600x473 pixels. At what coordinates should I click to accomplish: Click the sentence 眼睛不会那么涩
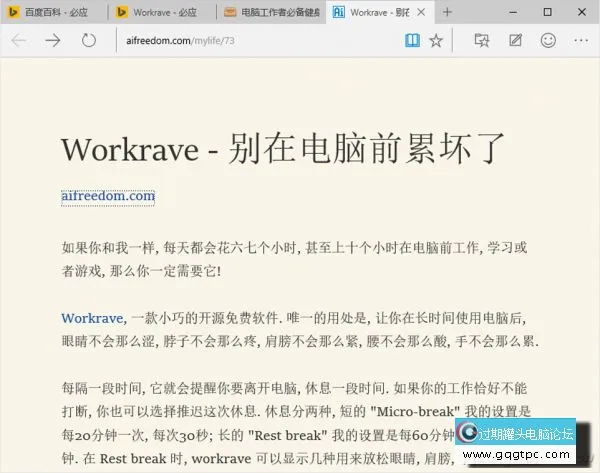110,341
